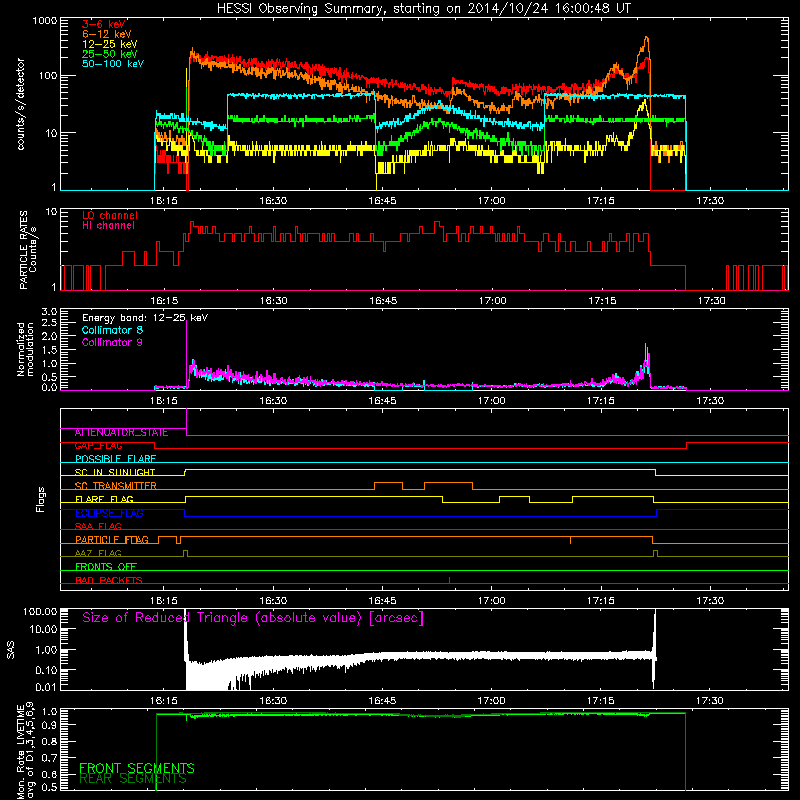The width and height of the screenshot is (800, 800).
Task: Select the FLARE_FLAG label
Action: tap(104, 499)
